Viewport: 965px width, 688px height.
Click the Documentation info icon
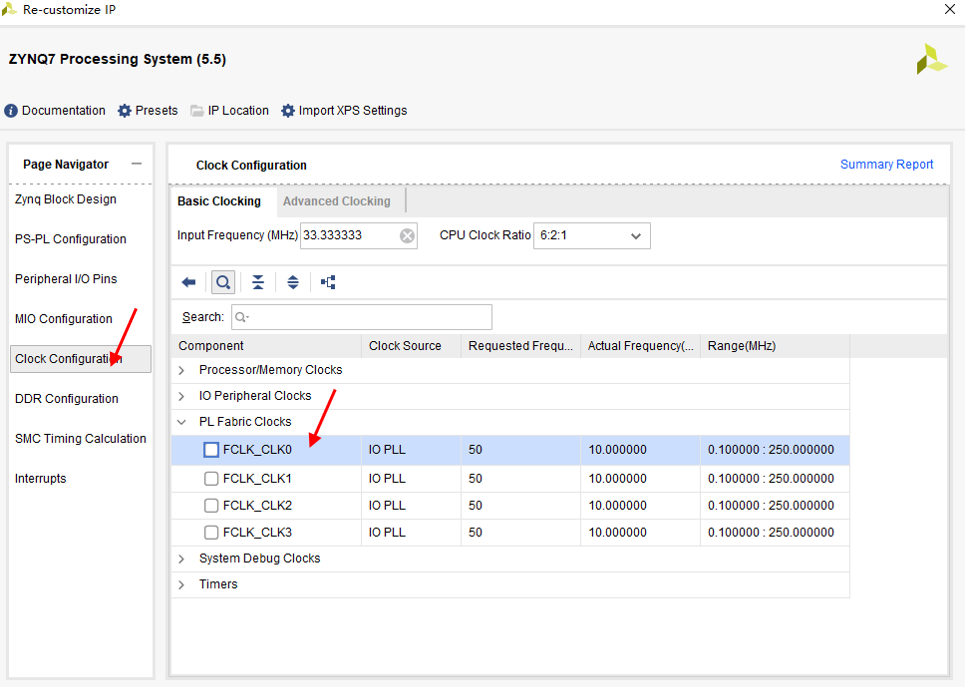(x=10, y=111)
